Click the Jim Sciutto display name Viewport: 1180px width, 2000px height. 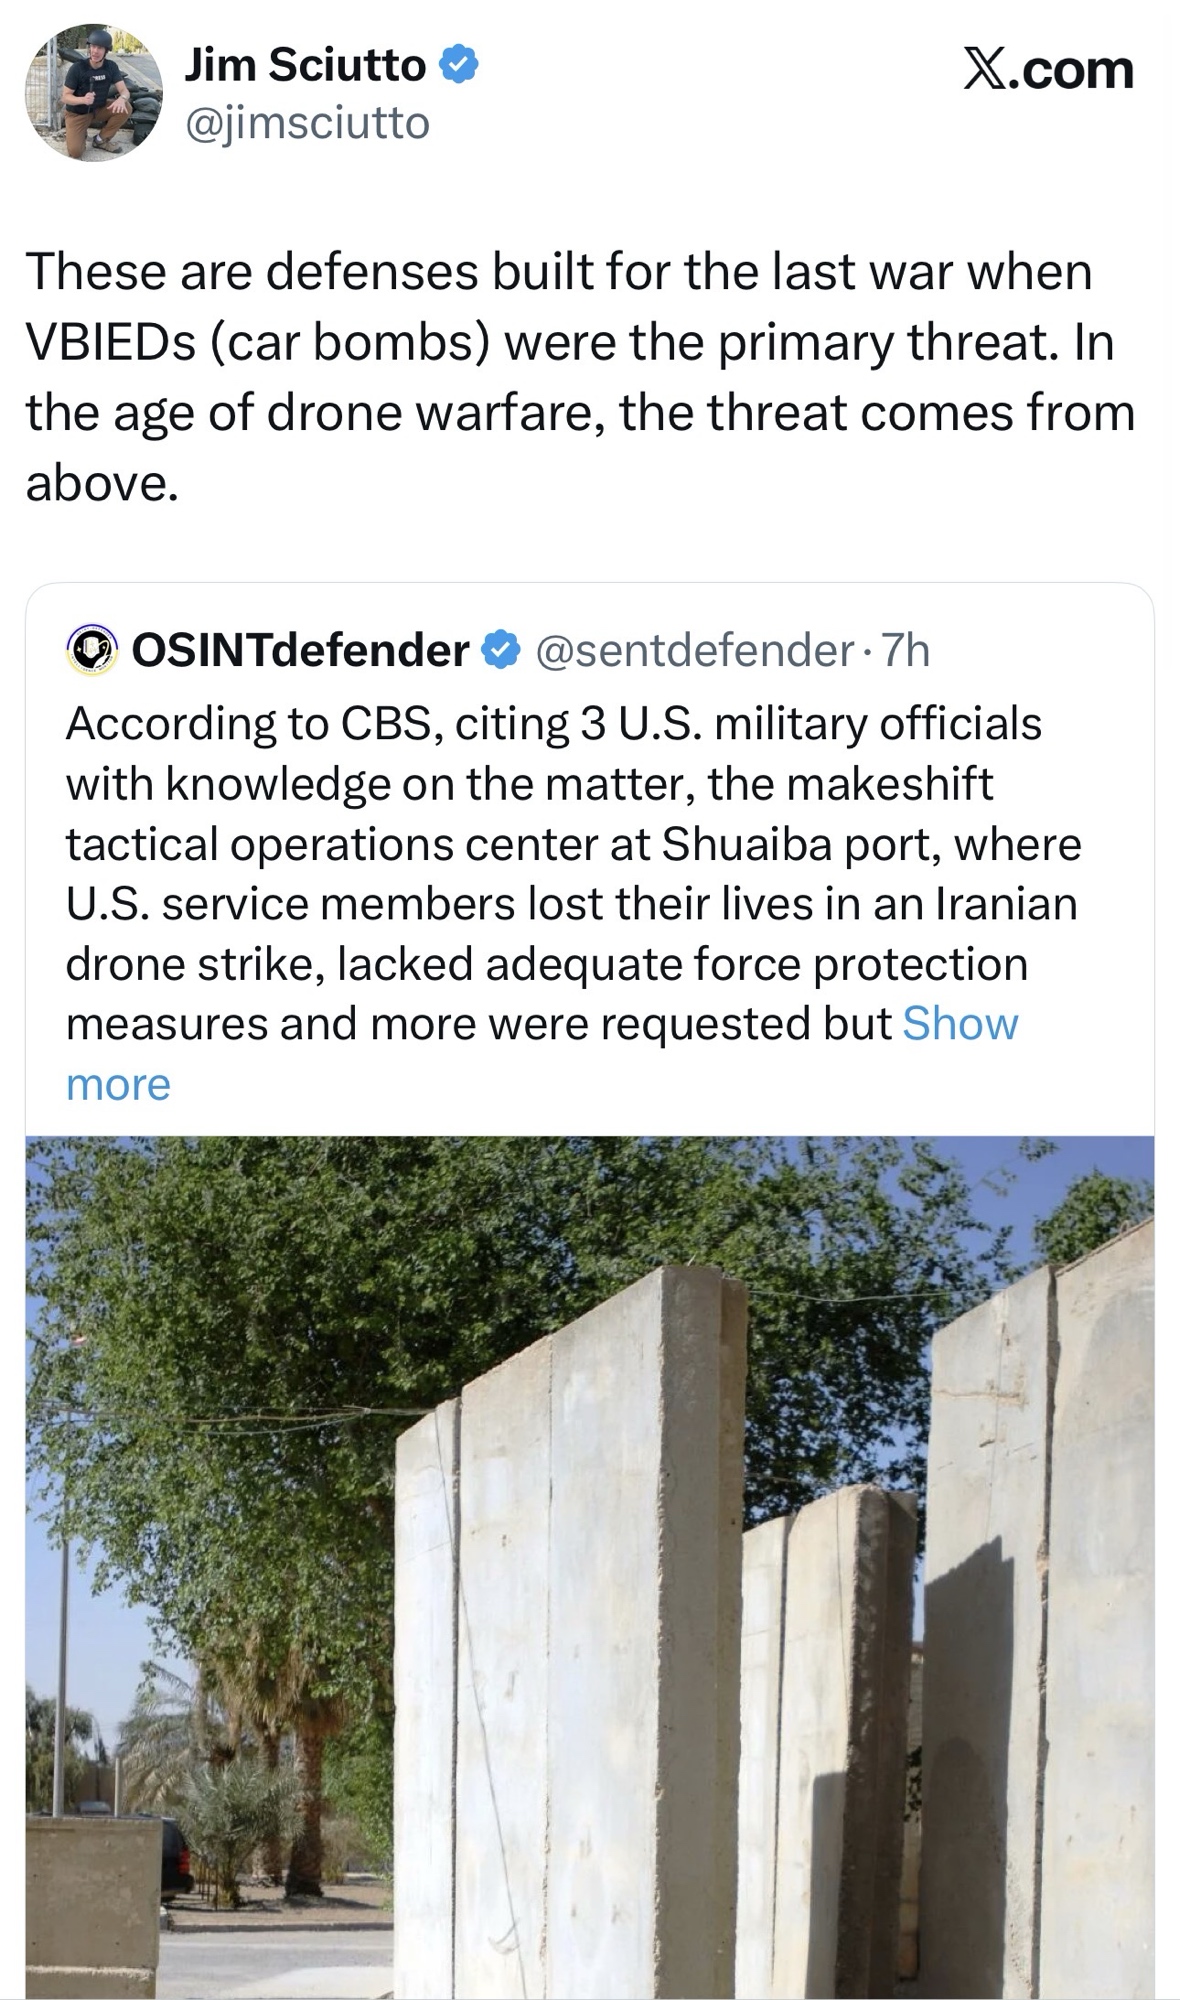[x=304, y=66]
